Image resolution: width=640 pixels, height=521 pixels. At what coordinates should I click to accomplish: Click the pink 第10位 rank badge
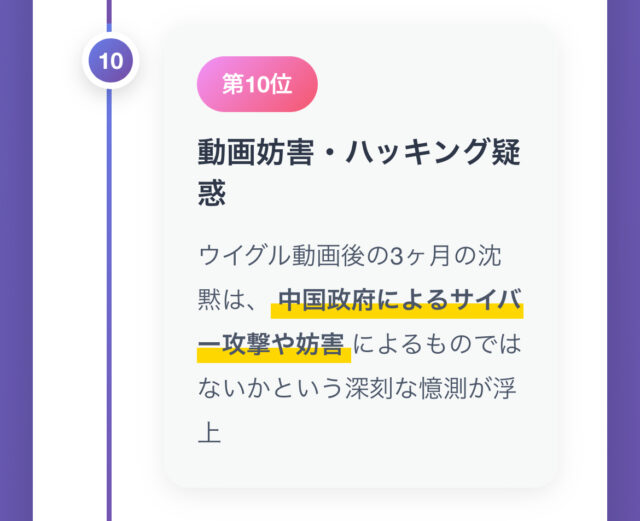tap(257, 84)
